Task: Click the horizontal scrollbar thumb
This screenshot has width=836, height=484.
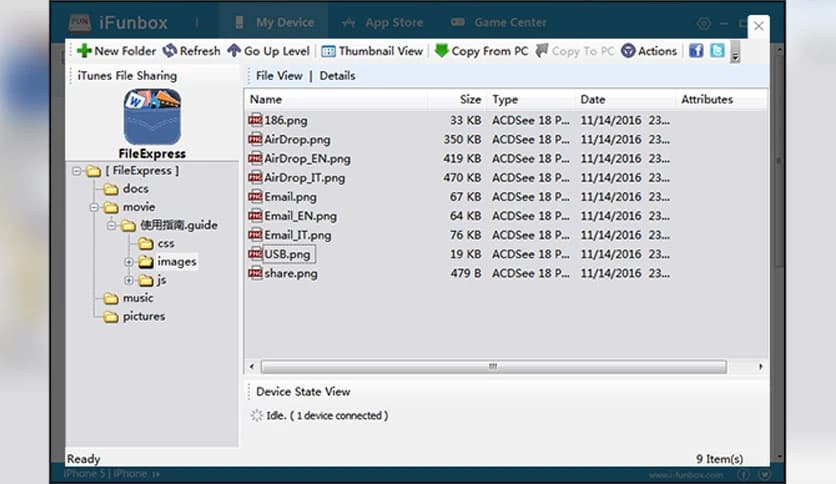Action: (493, 367)
